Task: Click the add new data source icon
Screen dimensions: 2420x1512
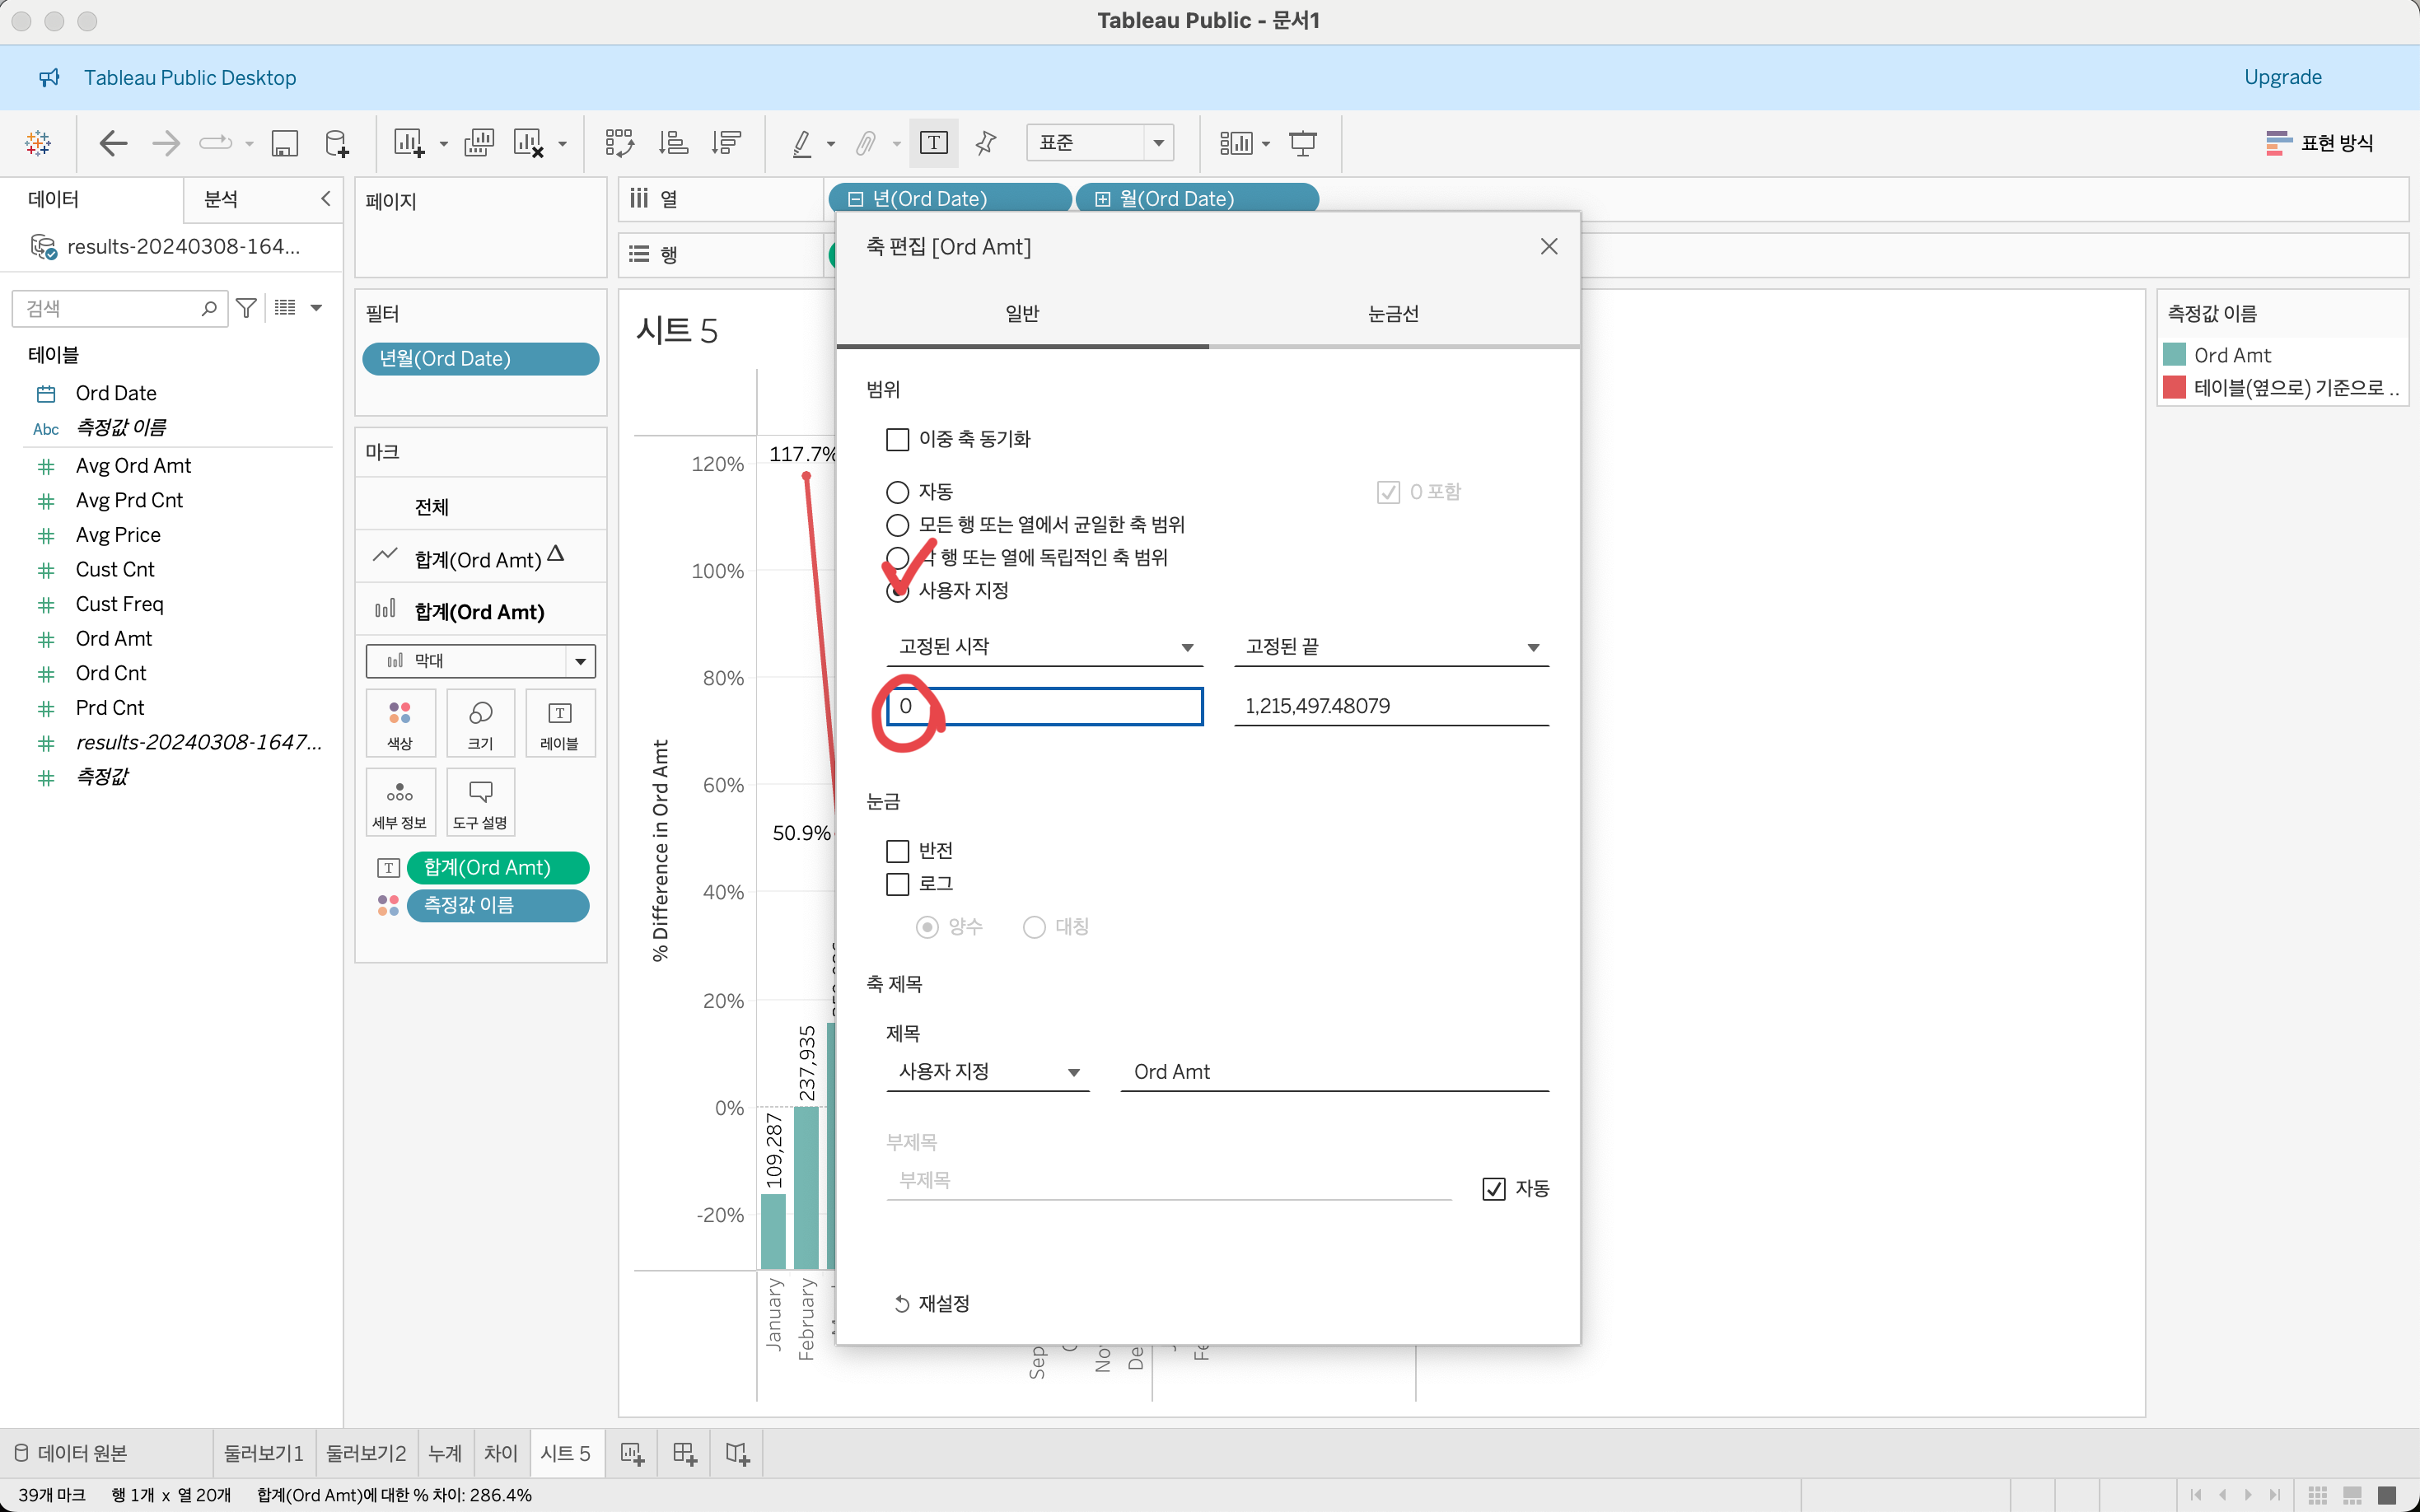Action: click(337, 143)
